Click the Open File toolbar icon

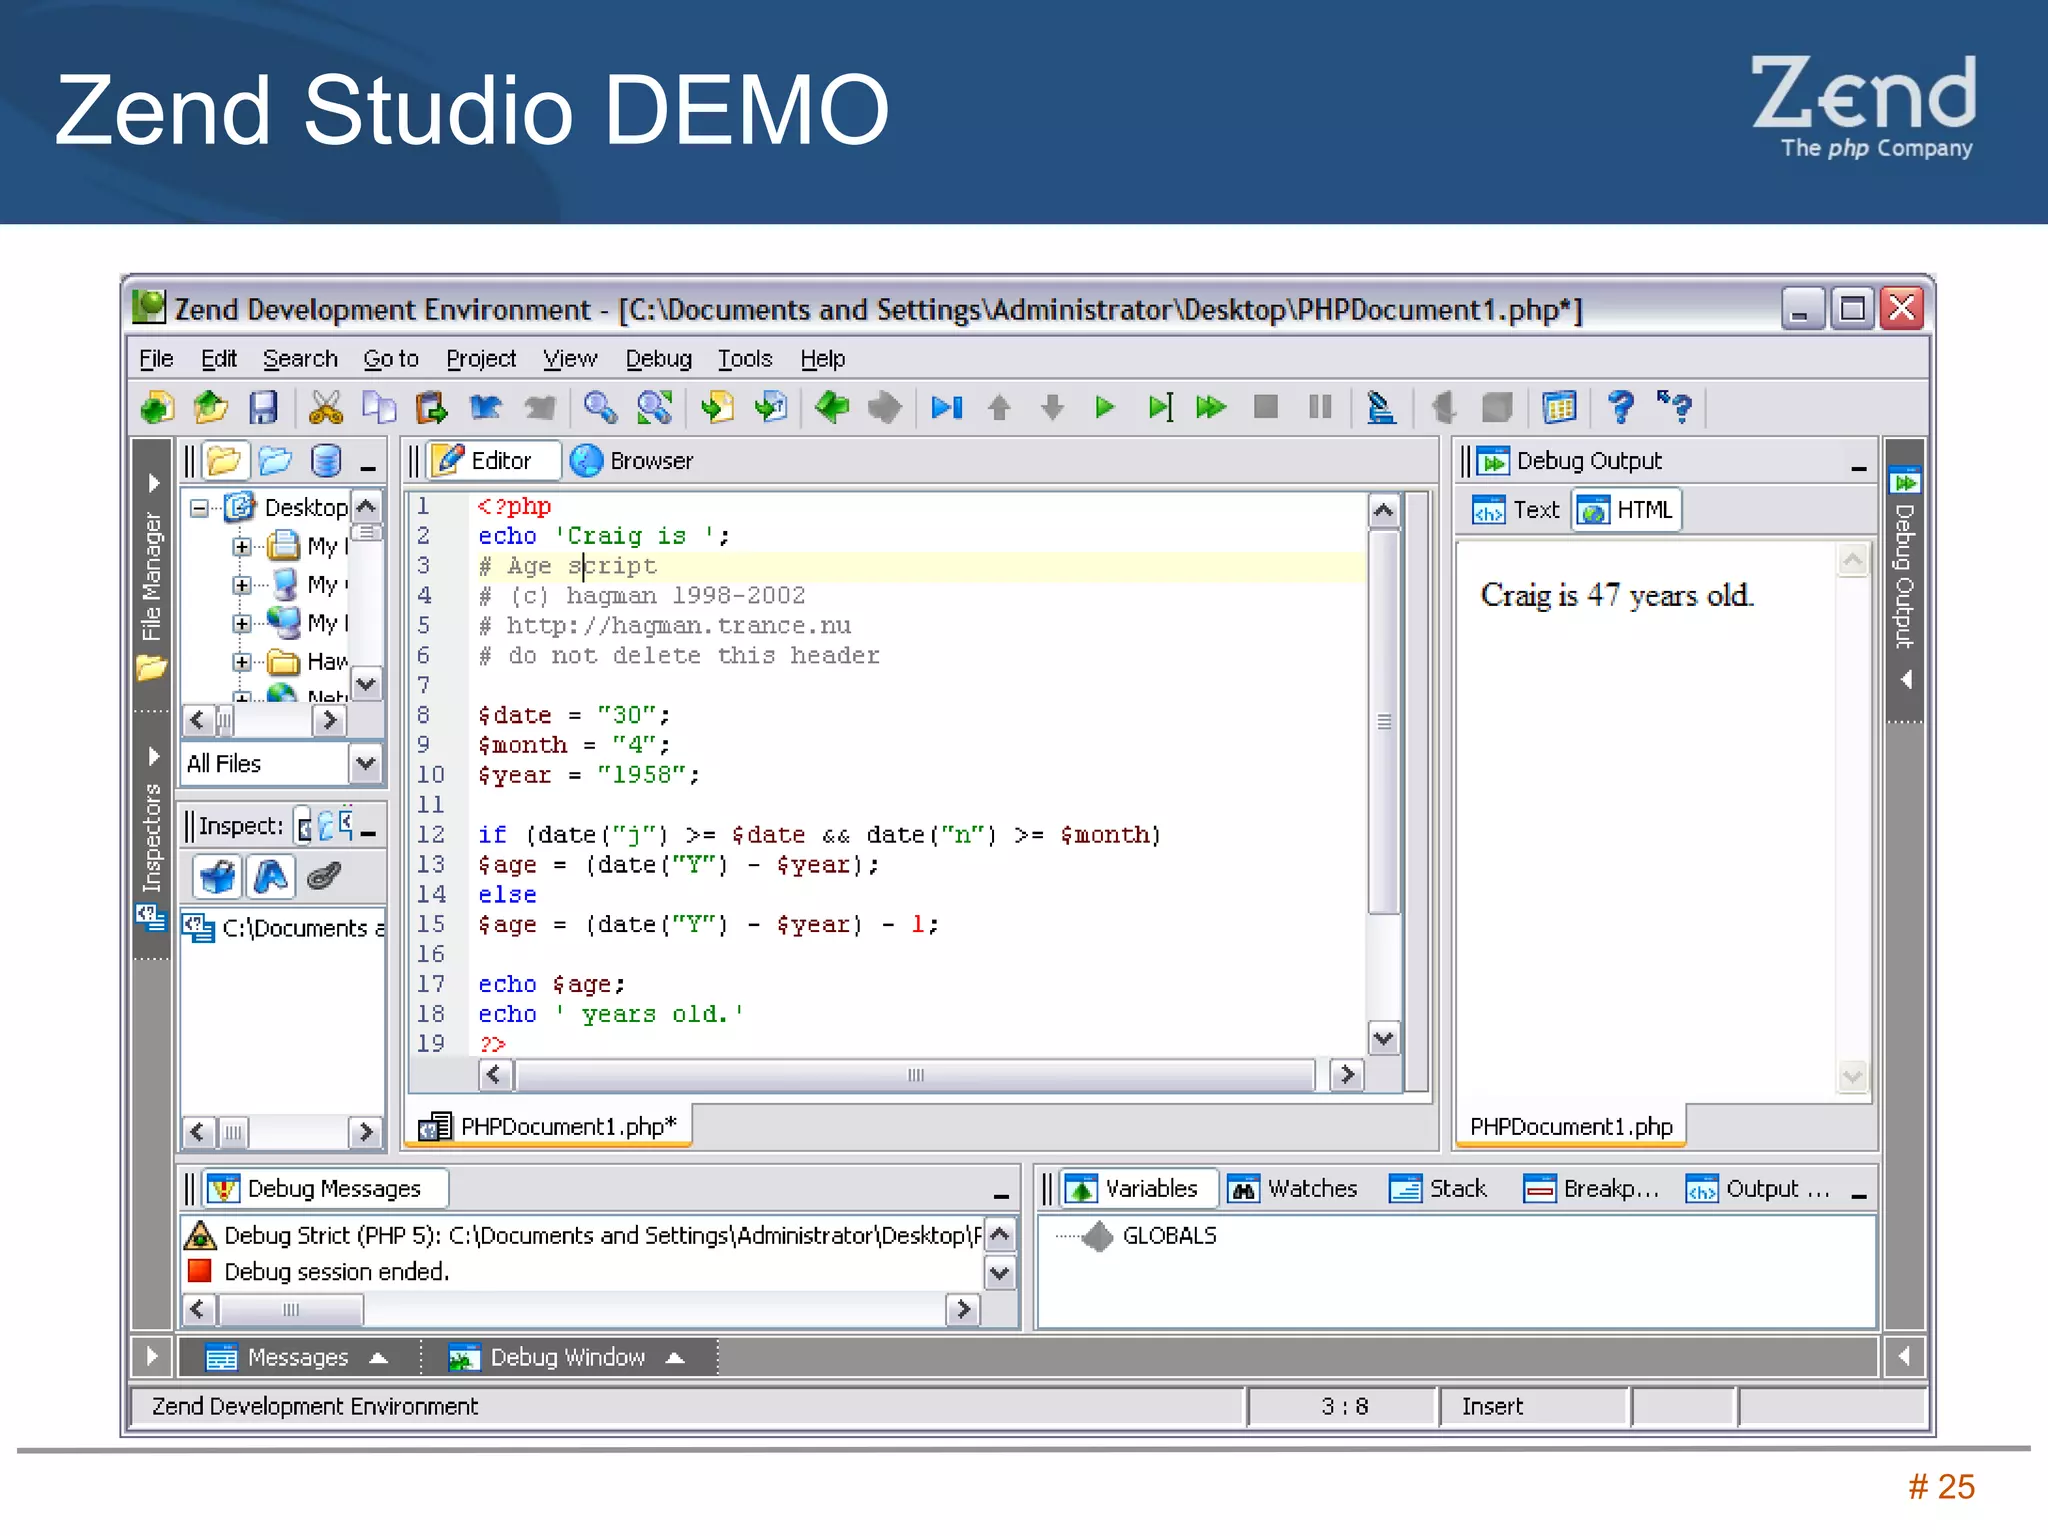coord(210,408)
